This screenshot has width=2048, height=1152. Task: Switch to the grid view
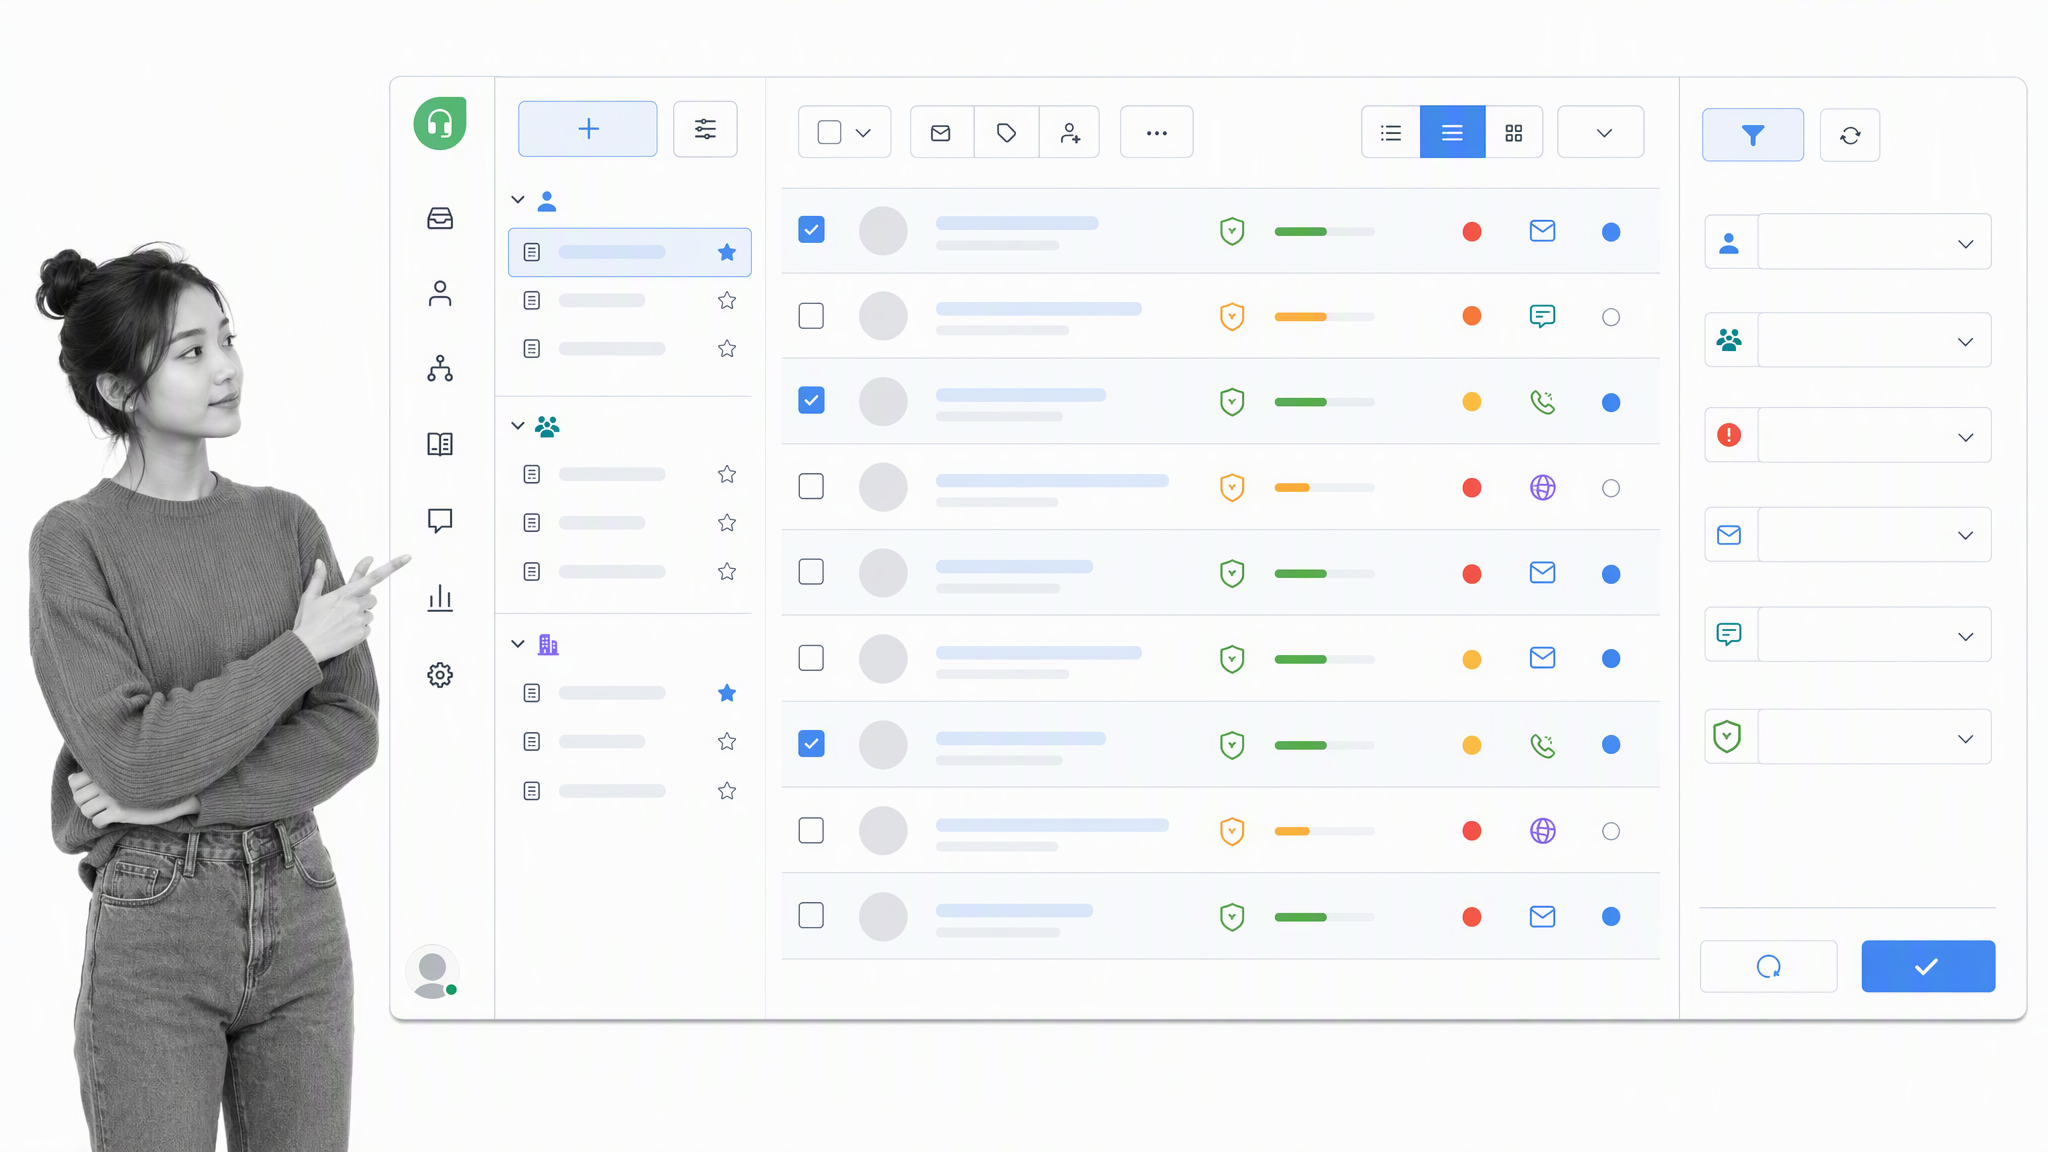point(1514,132)
